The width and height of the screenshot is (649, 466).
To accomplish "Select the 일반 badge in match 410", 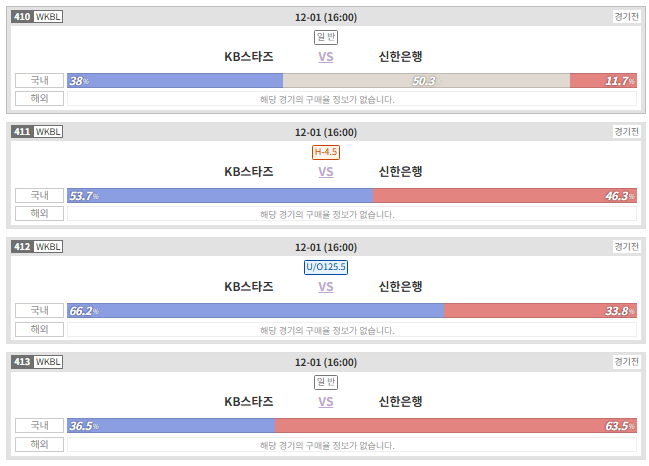I will pyautogui.click(x=326, y=37).
